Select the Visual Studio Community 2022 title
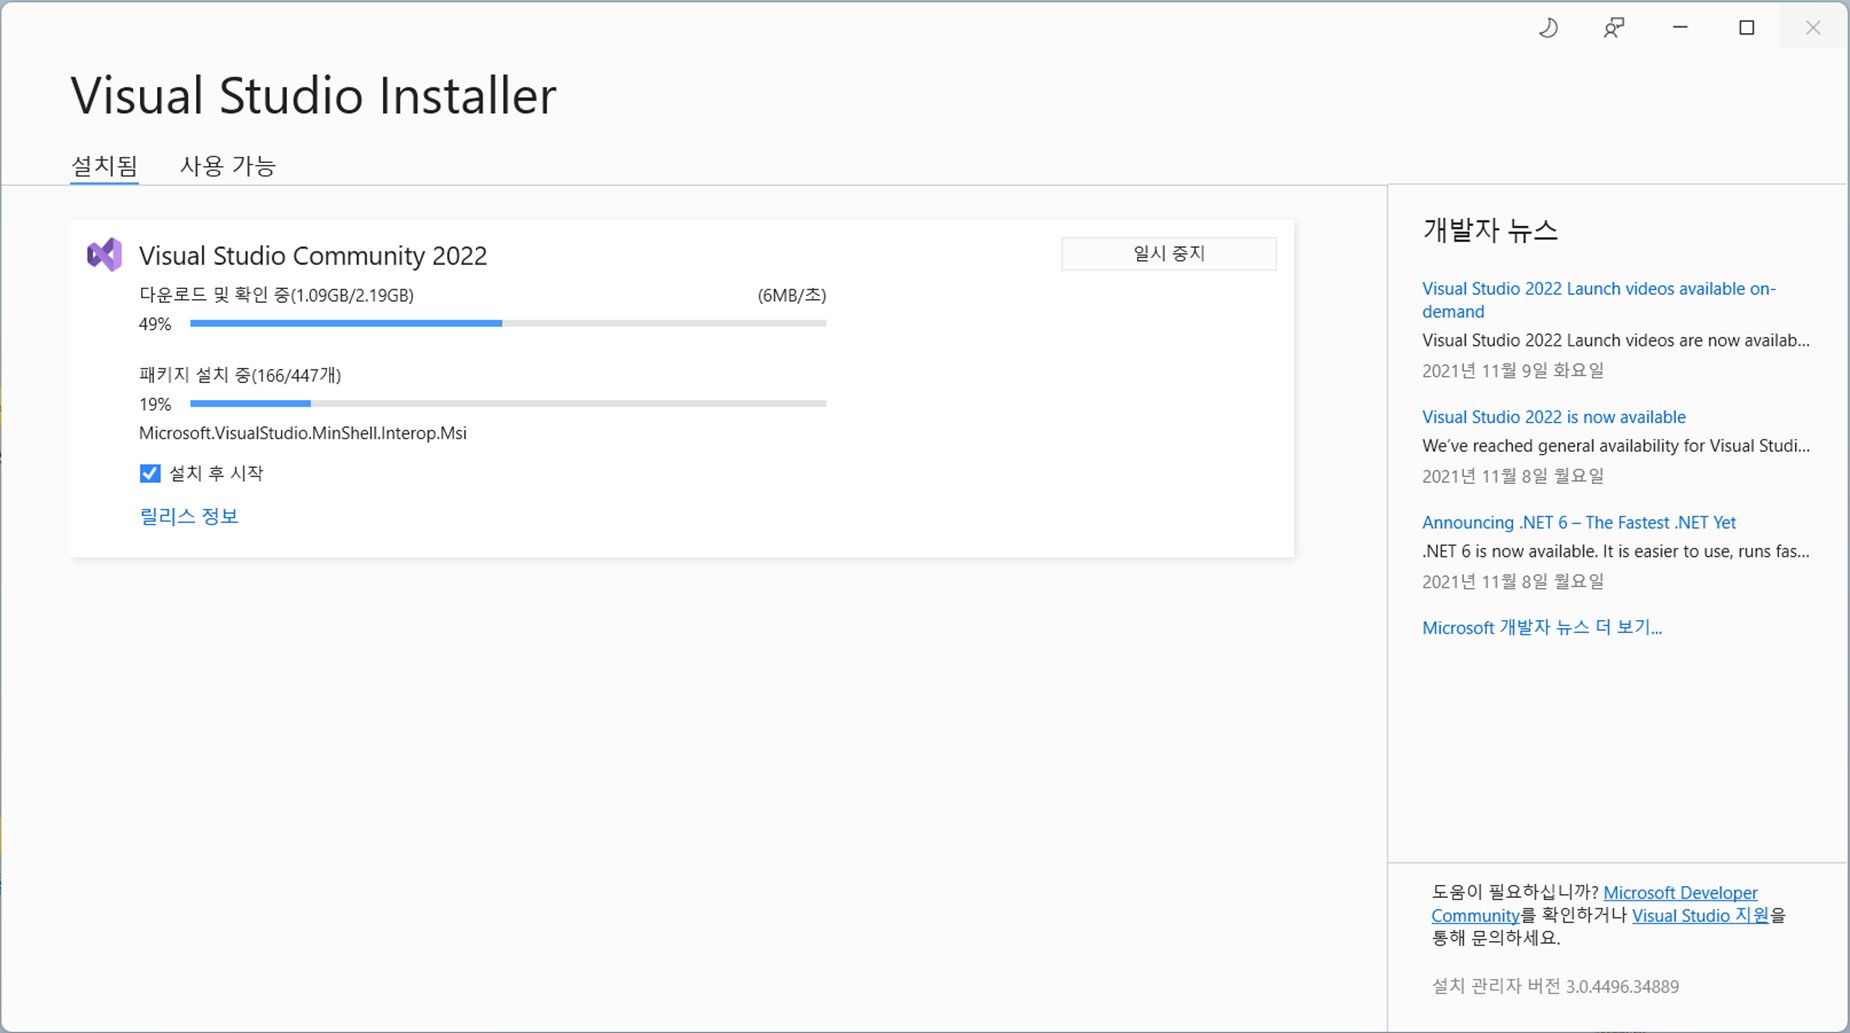The height and width of the screenshot is (1033, 1850). (x=313, y=255)
